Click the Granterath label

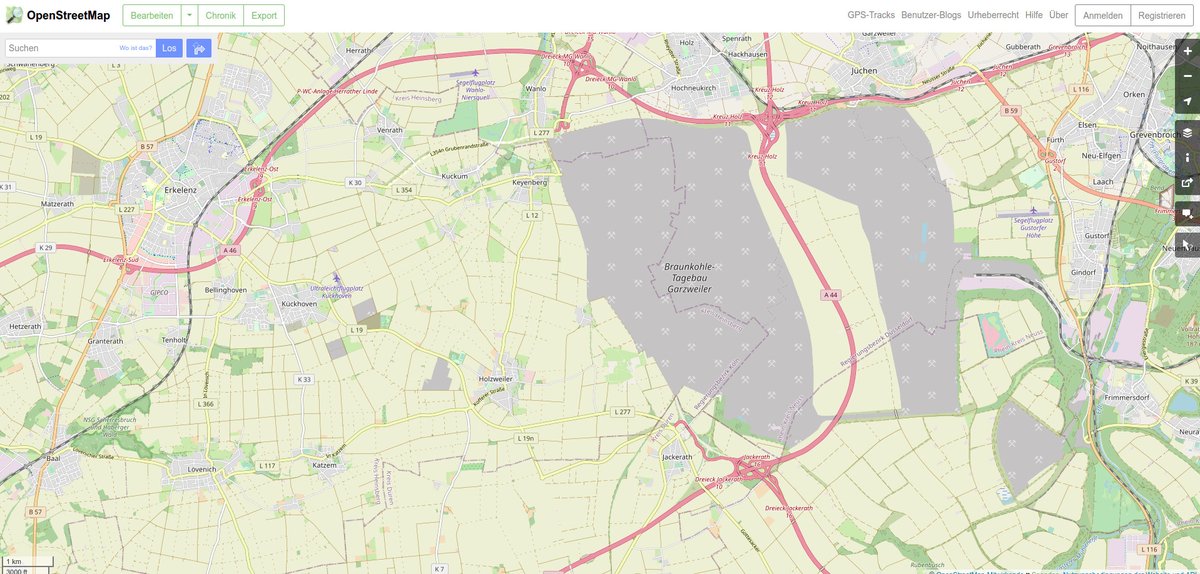105,340
